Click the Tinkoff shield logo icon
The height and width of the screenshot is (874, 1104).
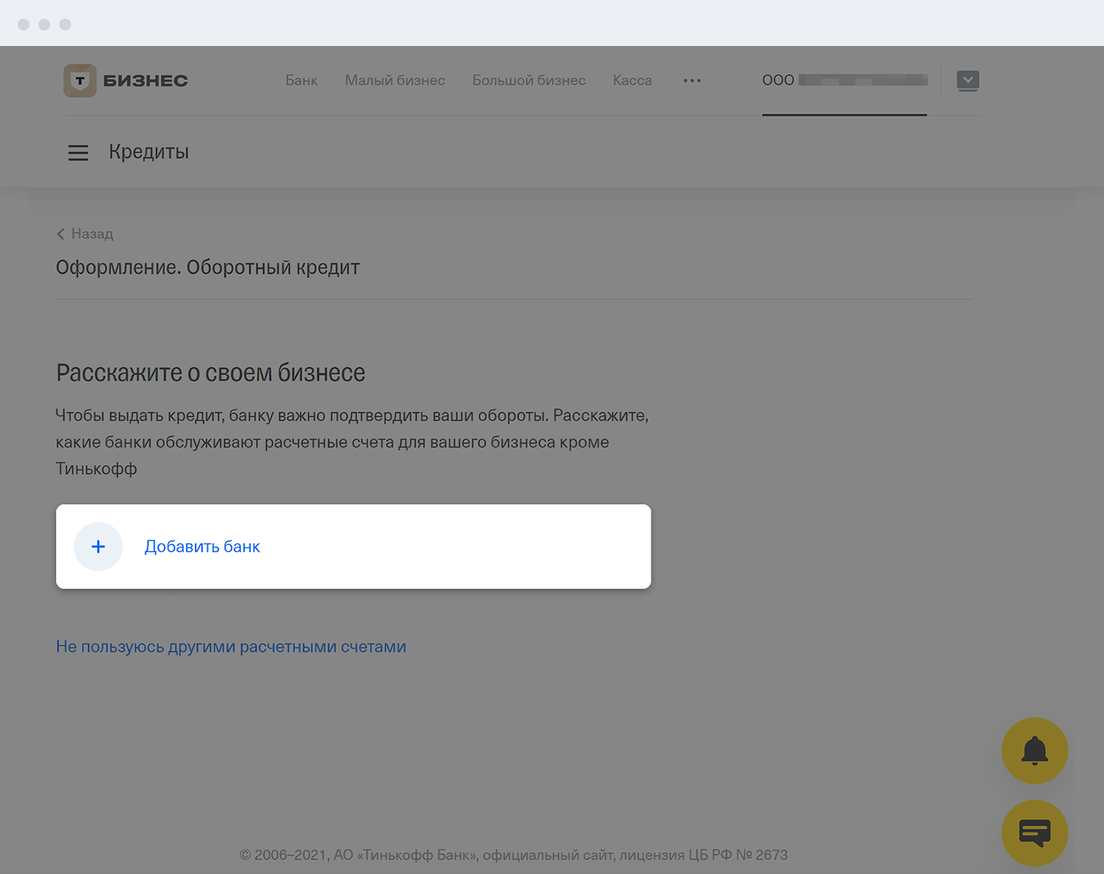click(x=80, y=81)
